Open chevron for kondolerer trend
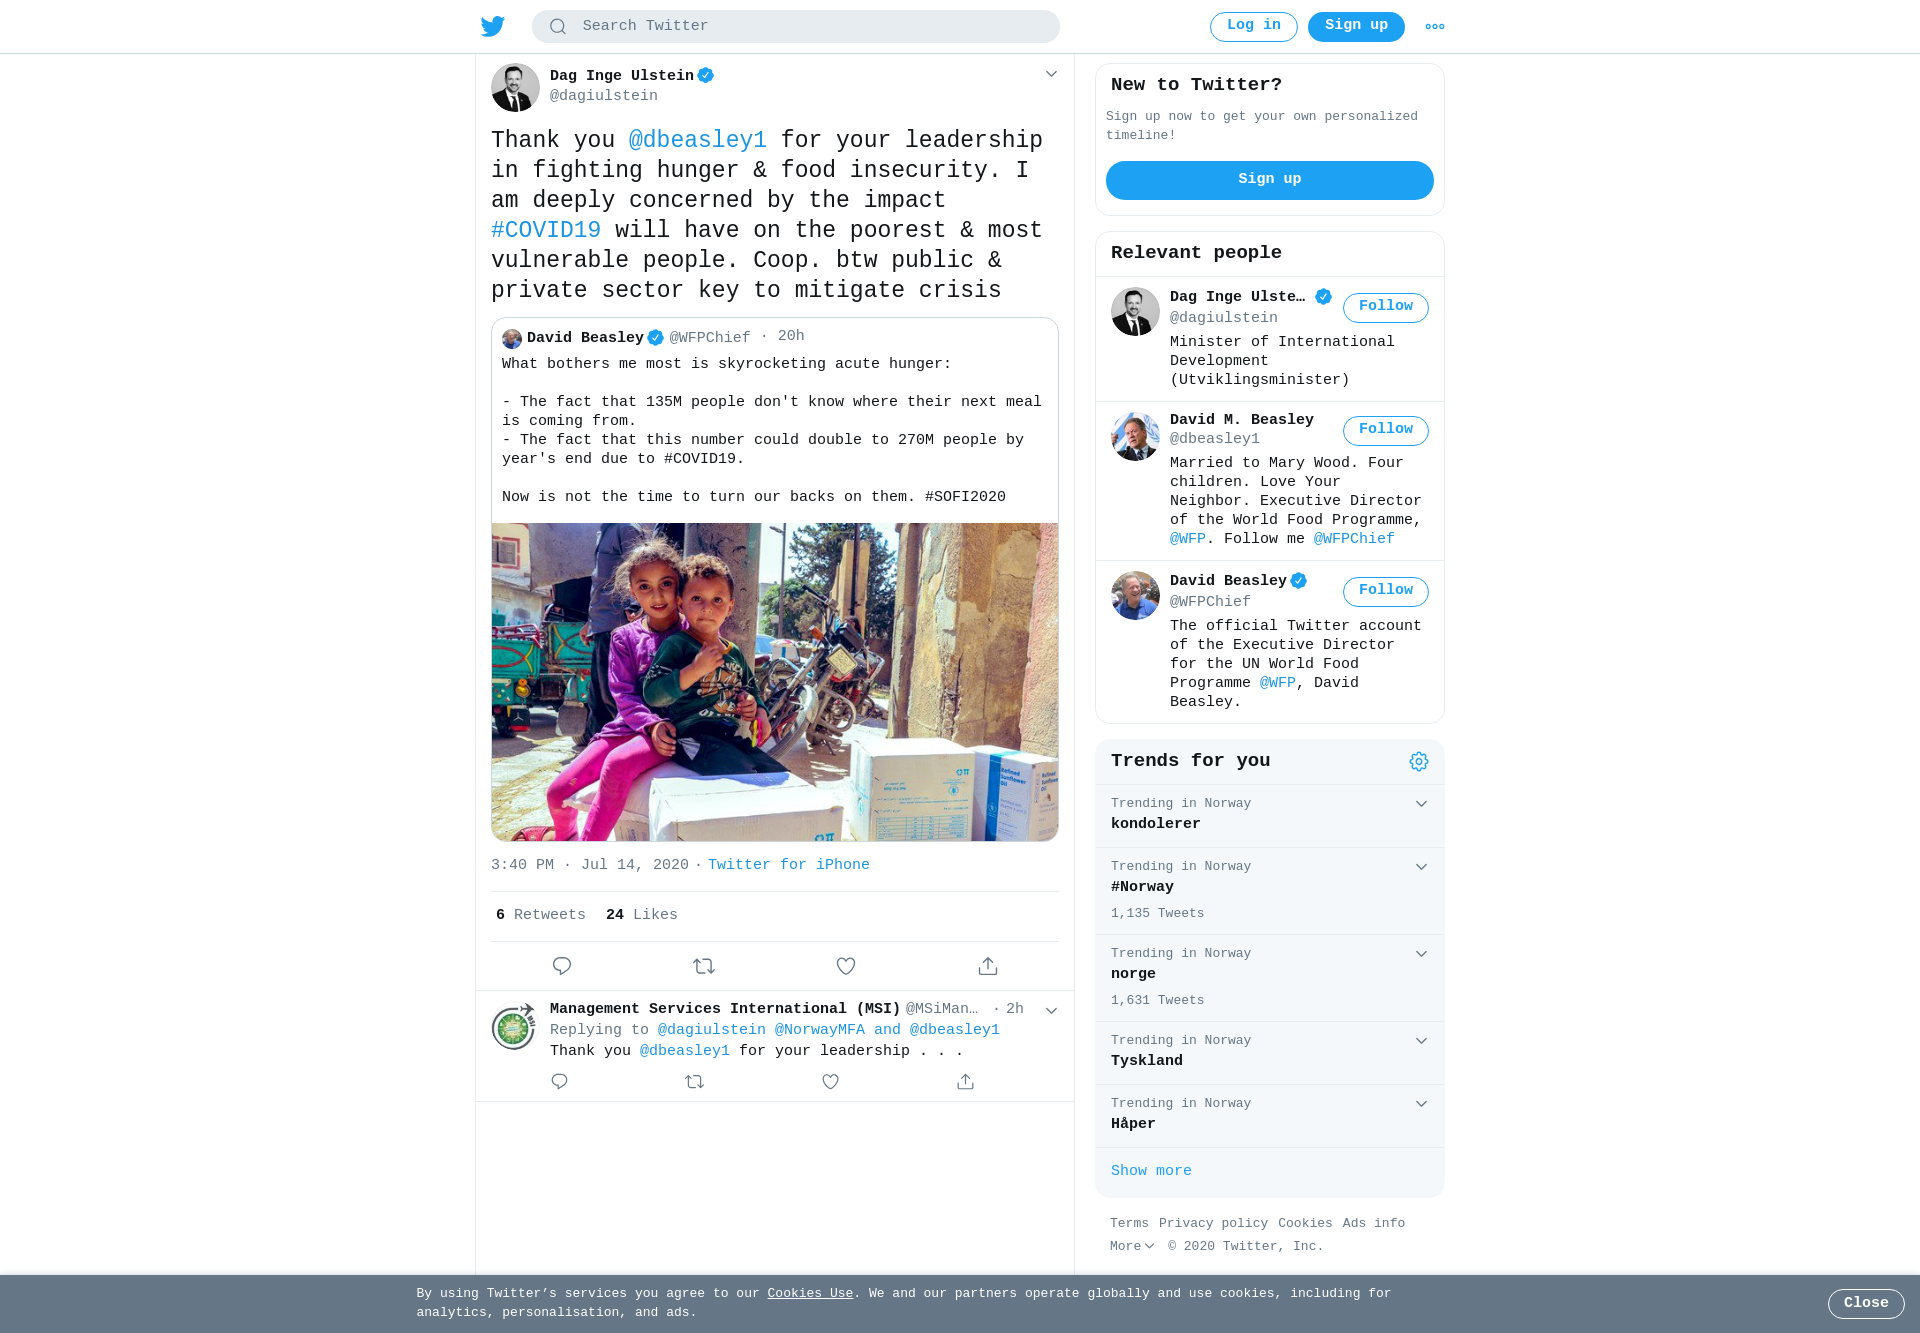This screenshot has width=1920, height=1333. coord(1421,804)
